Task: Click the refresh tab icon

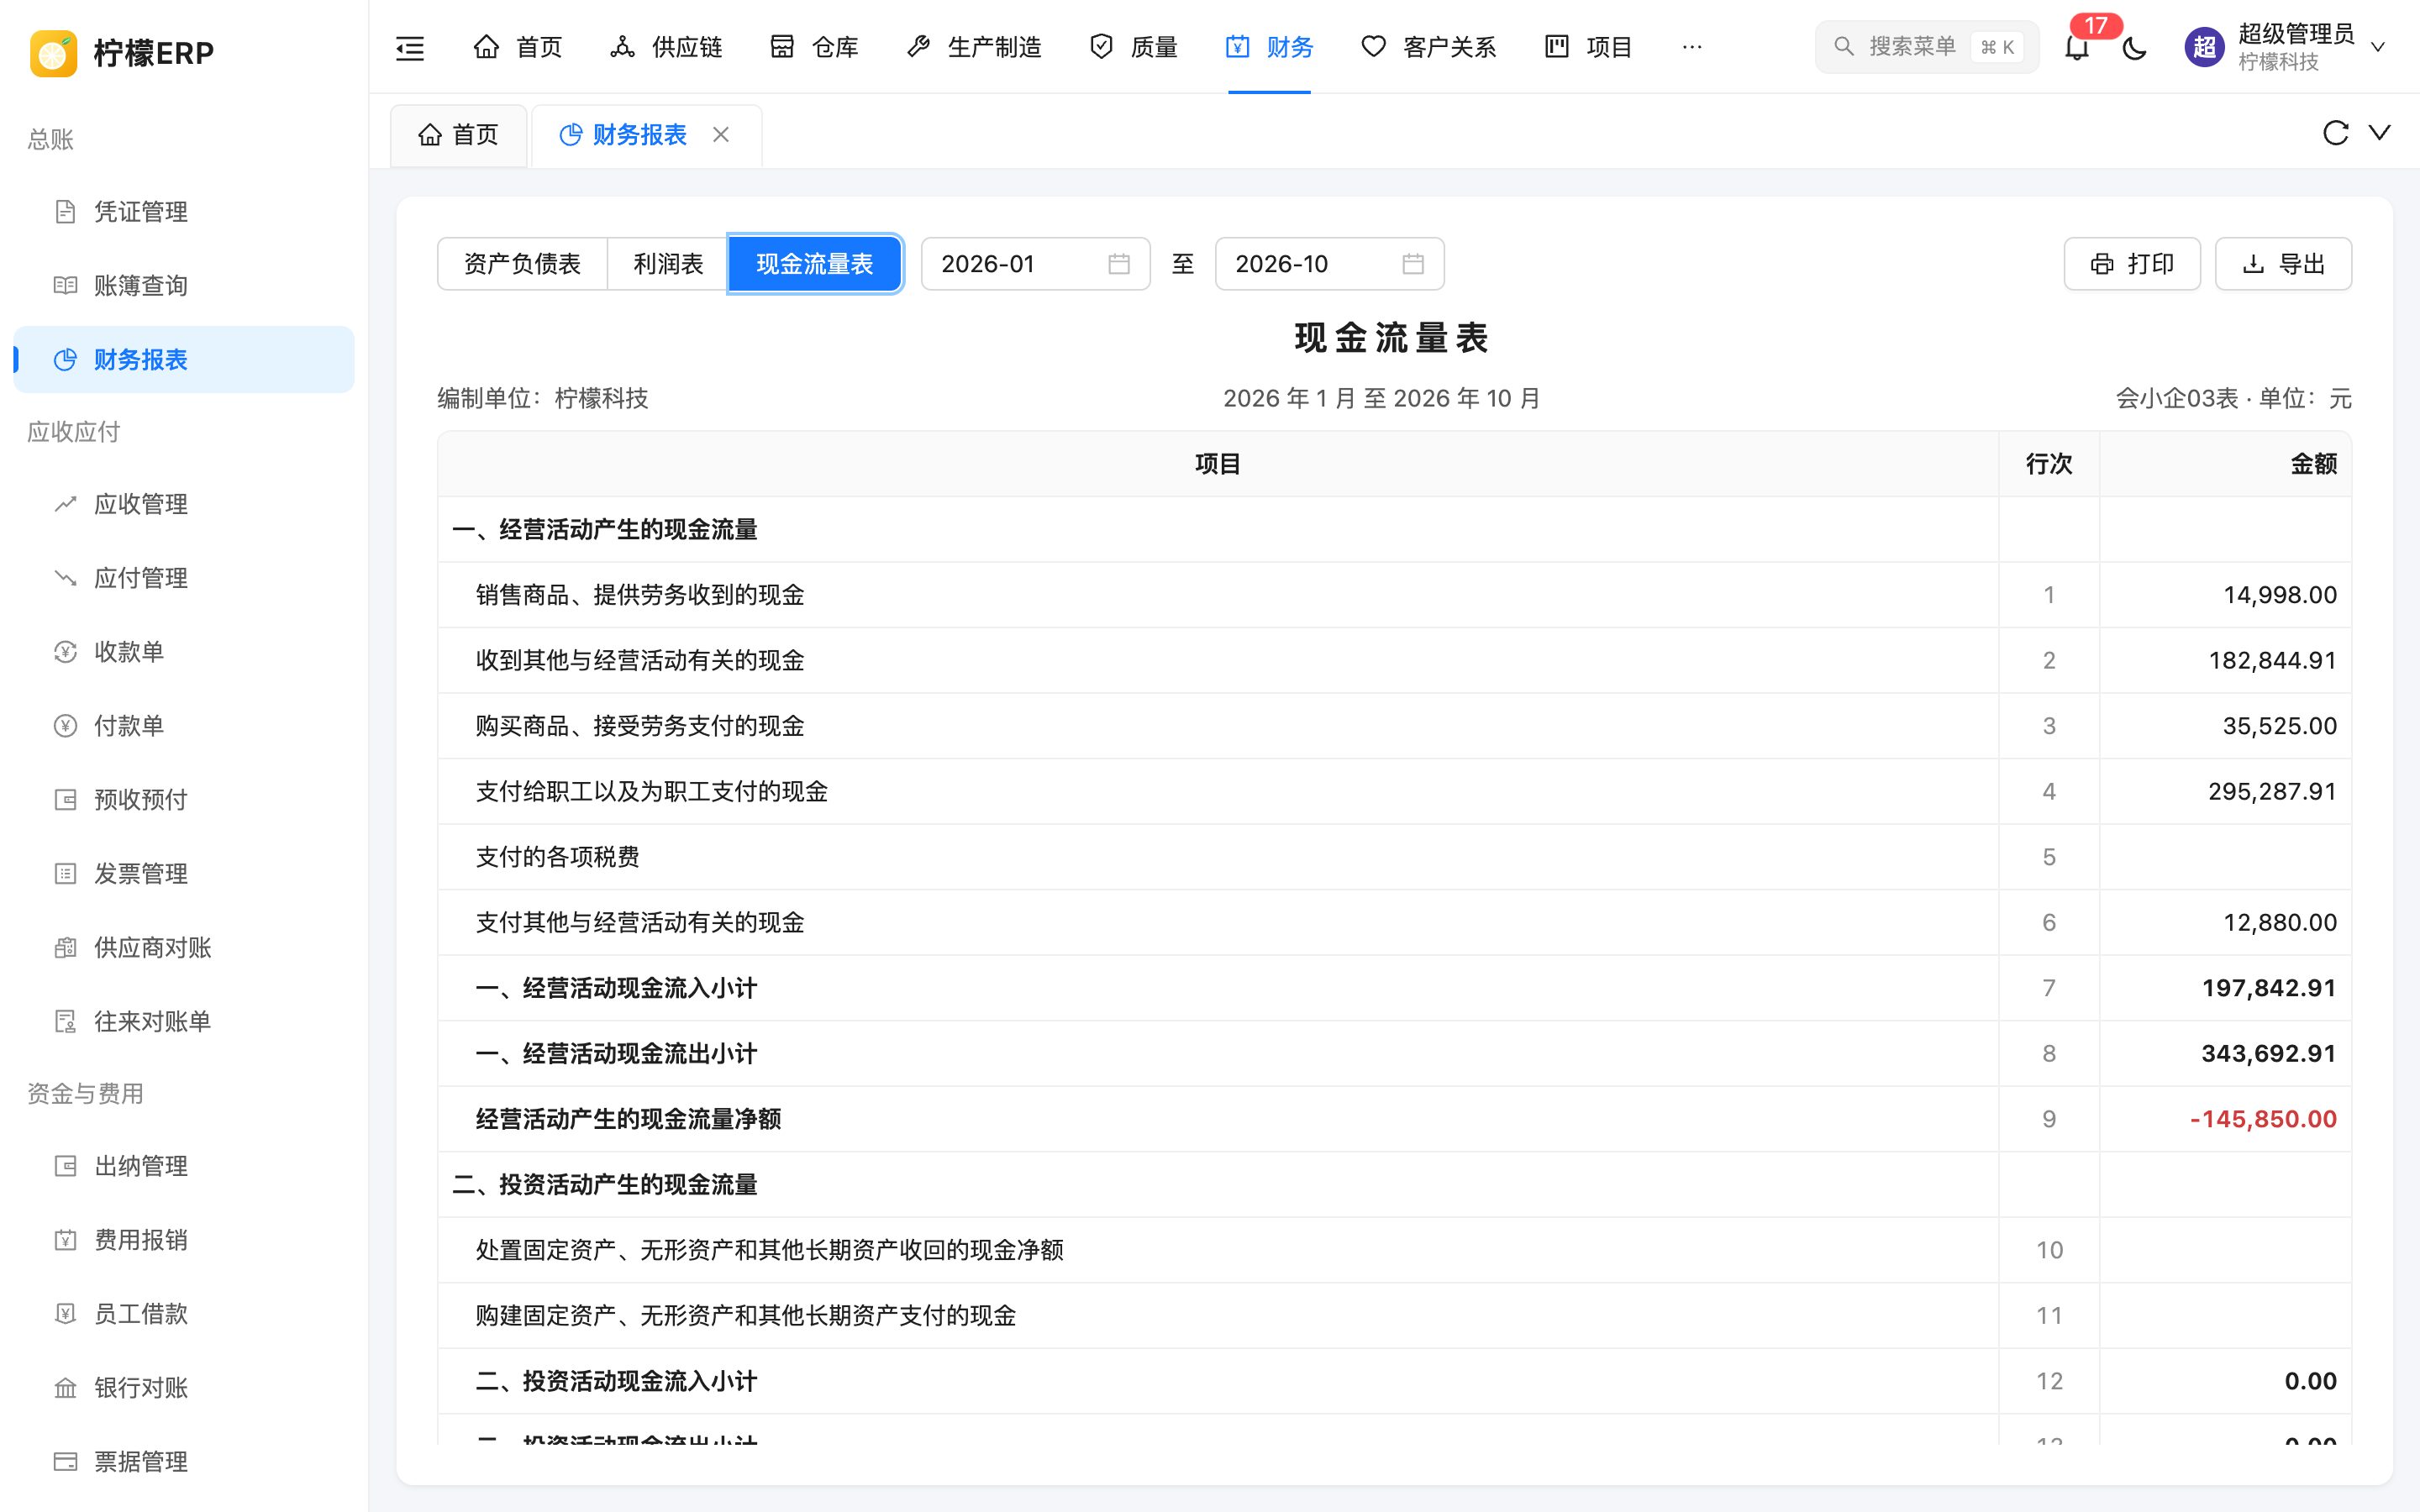Action: pos(2335,133)
